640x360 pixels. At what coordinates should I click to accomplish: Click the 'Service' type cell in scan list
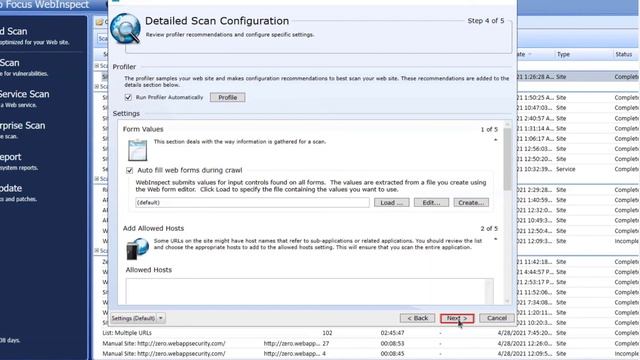pyautogui.click(x=566, y=169)
